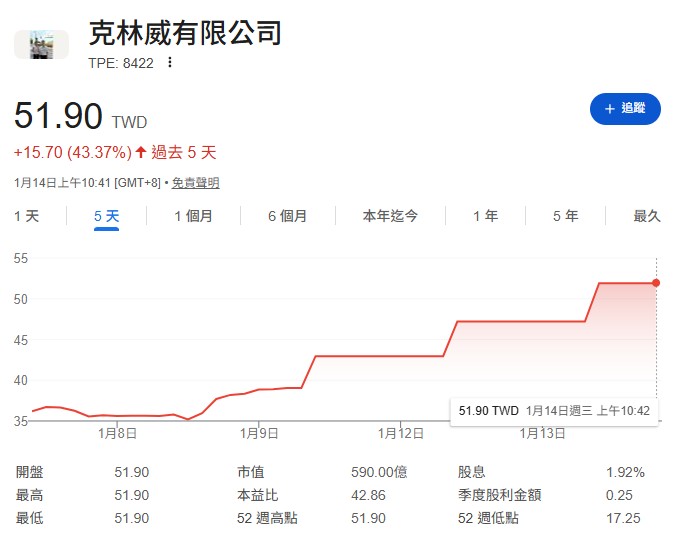
Task: Click the timestamp 1月14日上午10:41 text
Action: [x=62, y=183]
